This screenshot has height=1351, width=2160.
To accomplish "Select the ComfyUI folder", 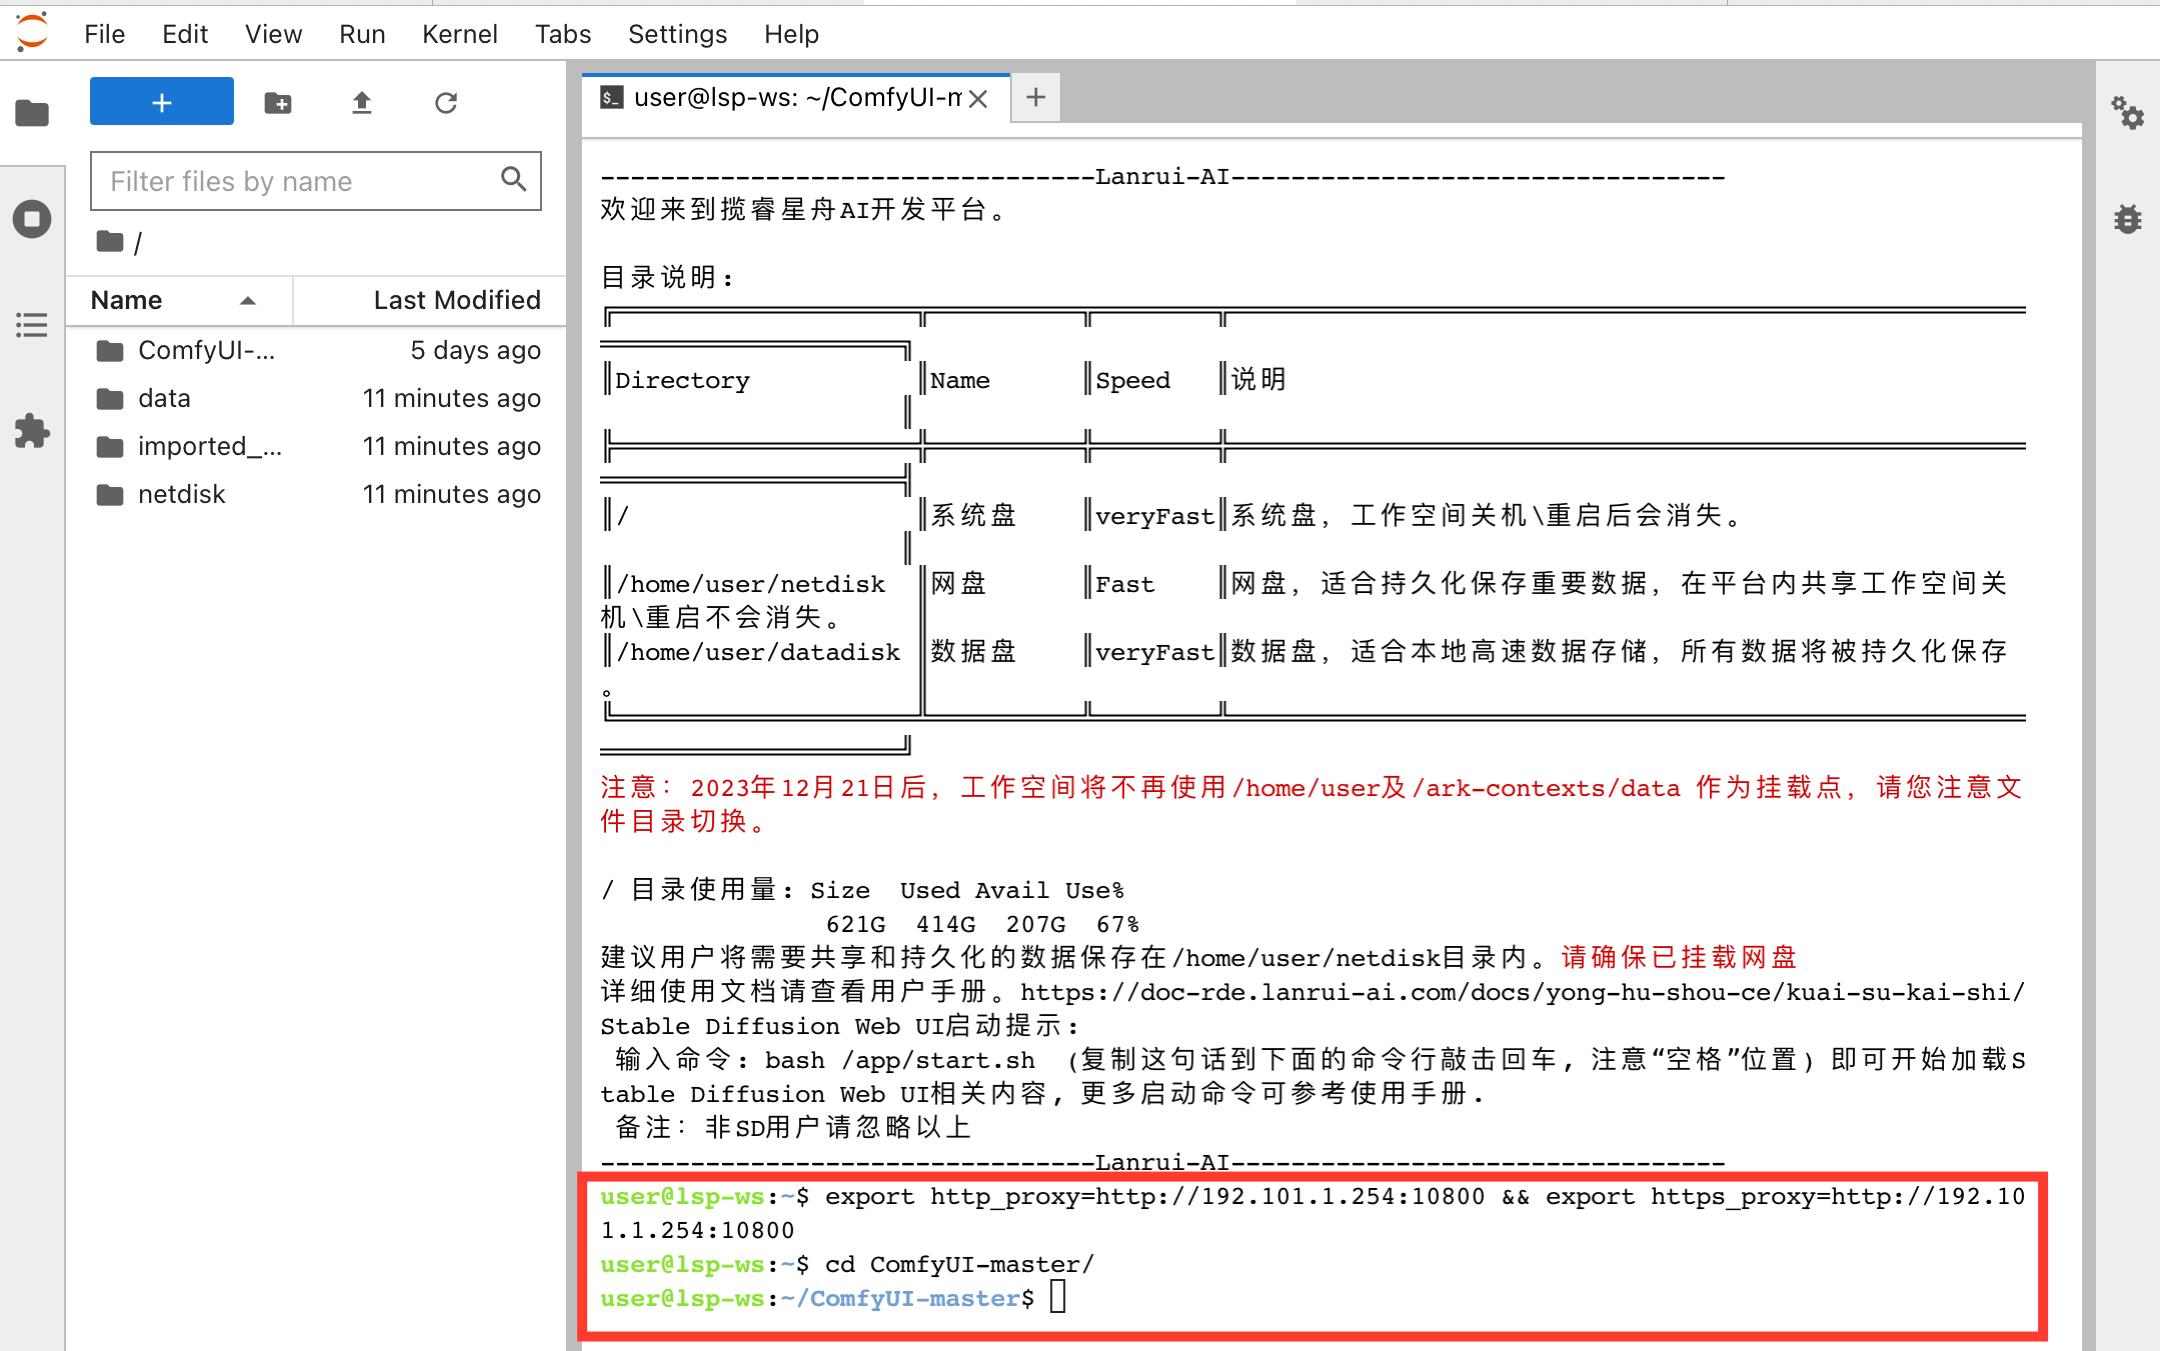I will point(205,350).
